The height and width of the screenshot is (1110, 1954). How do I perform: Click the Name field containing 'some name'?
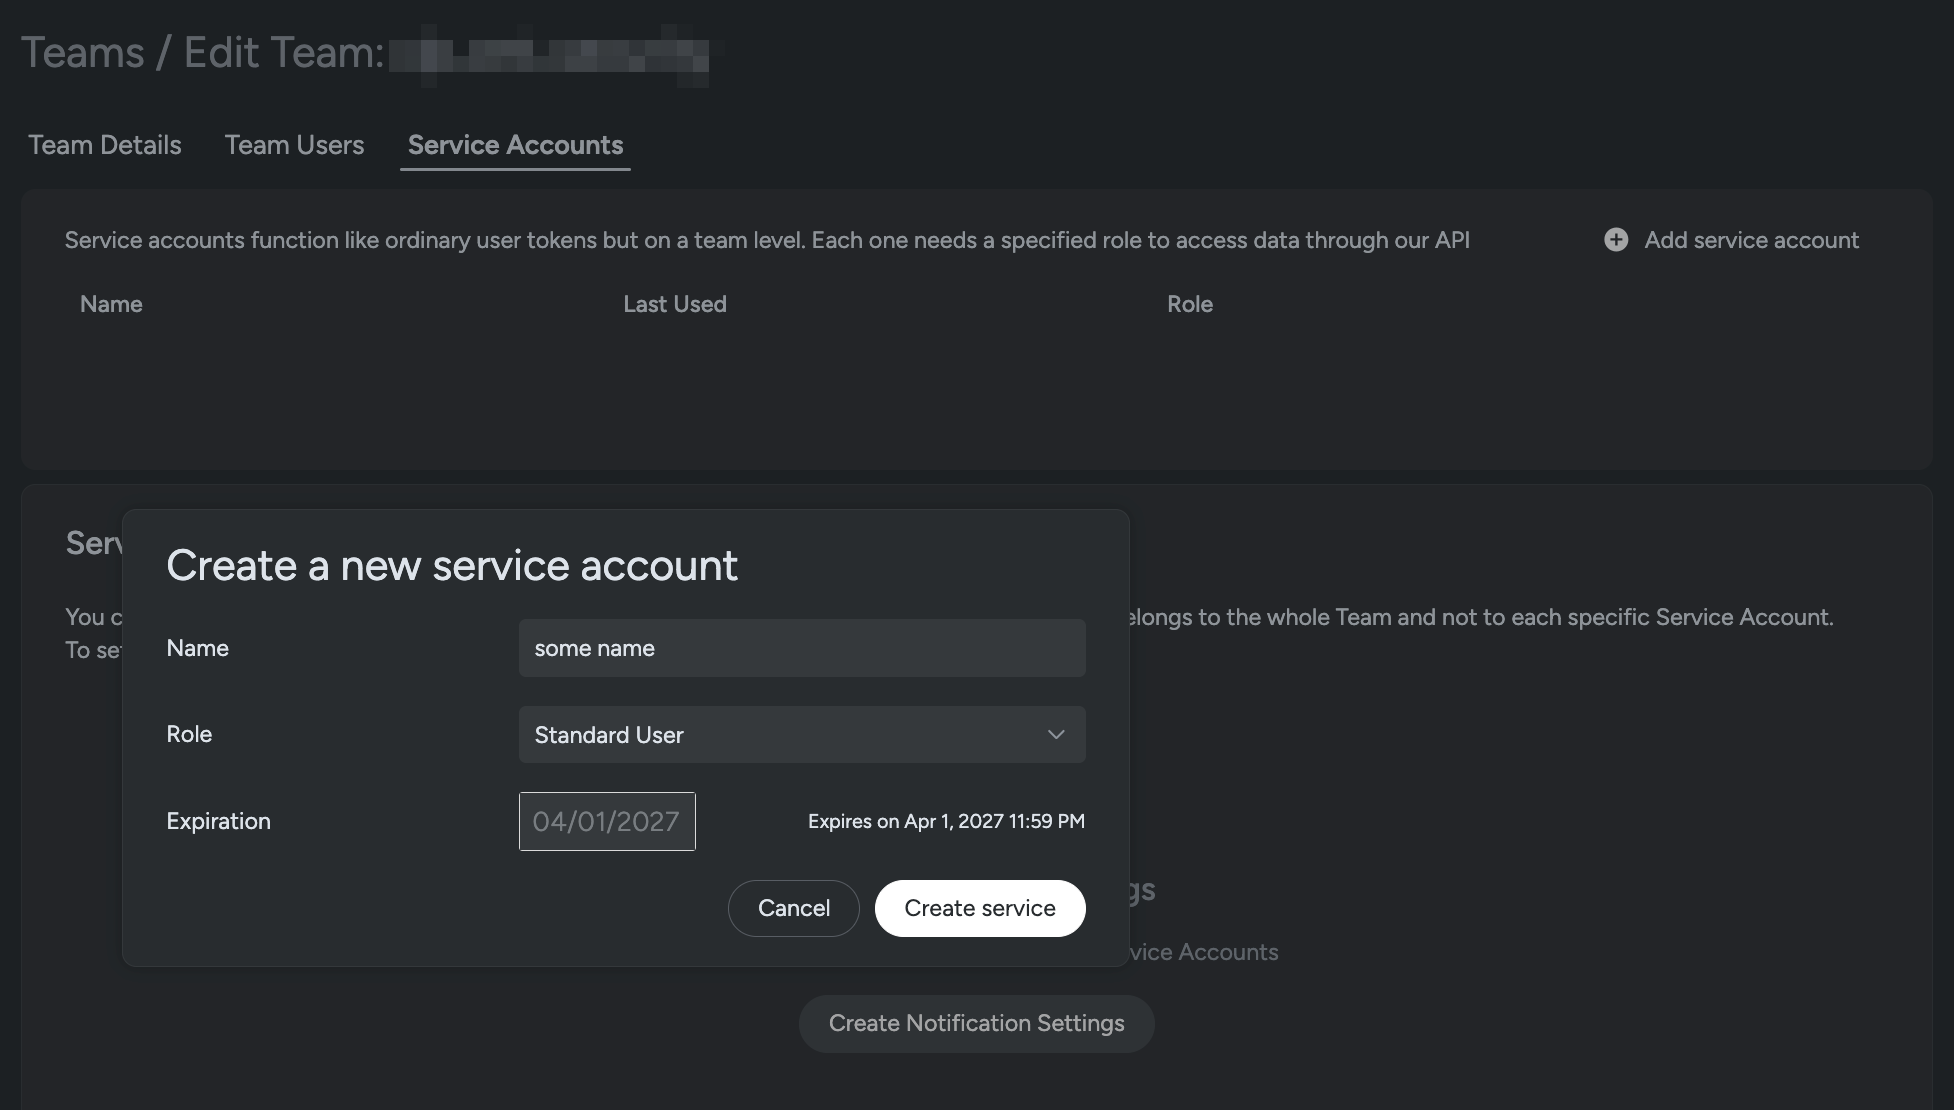[800, 648]
